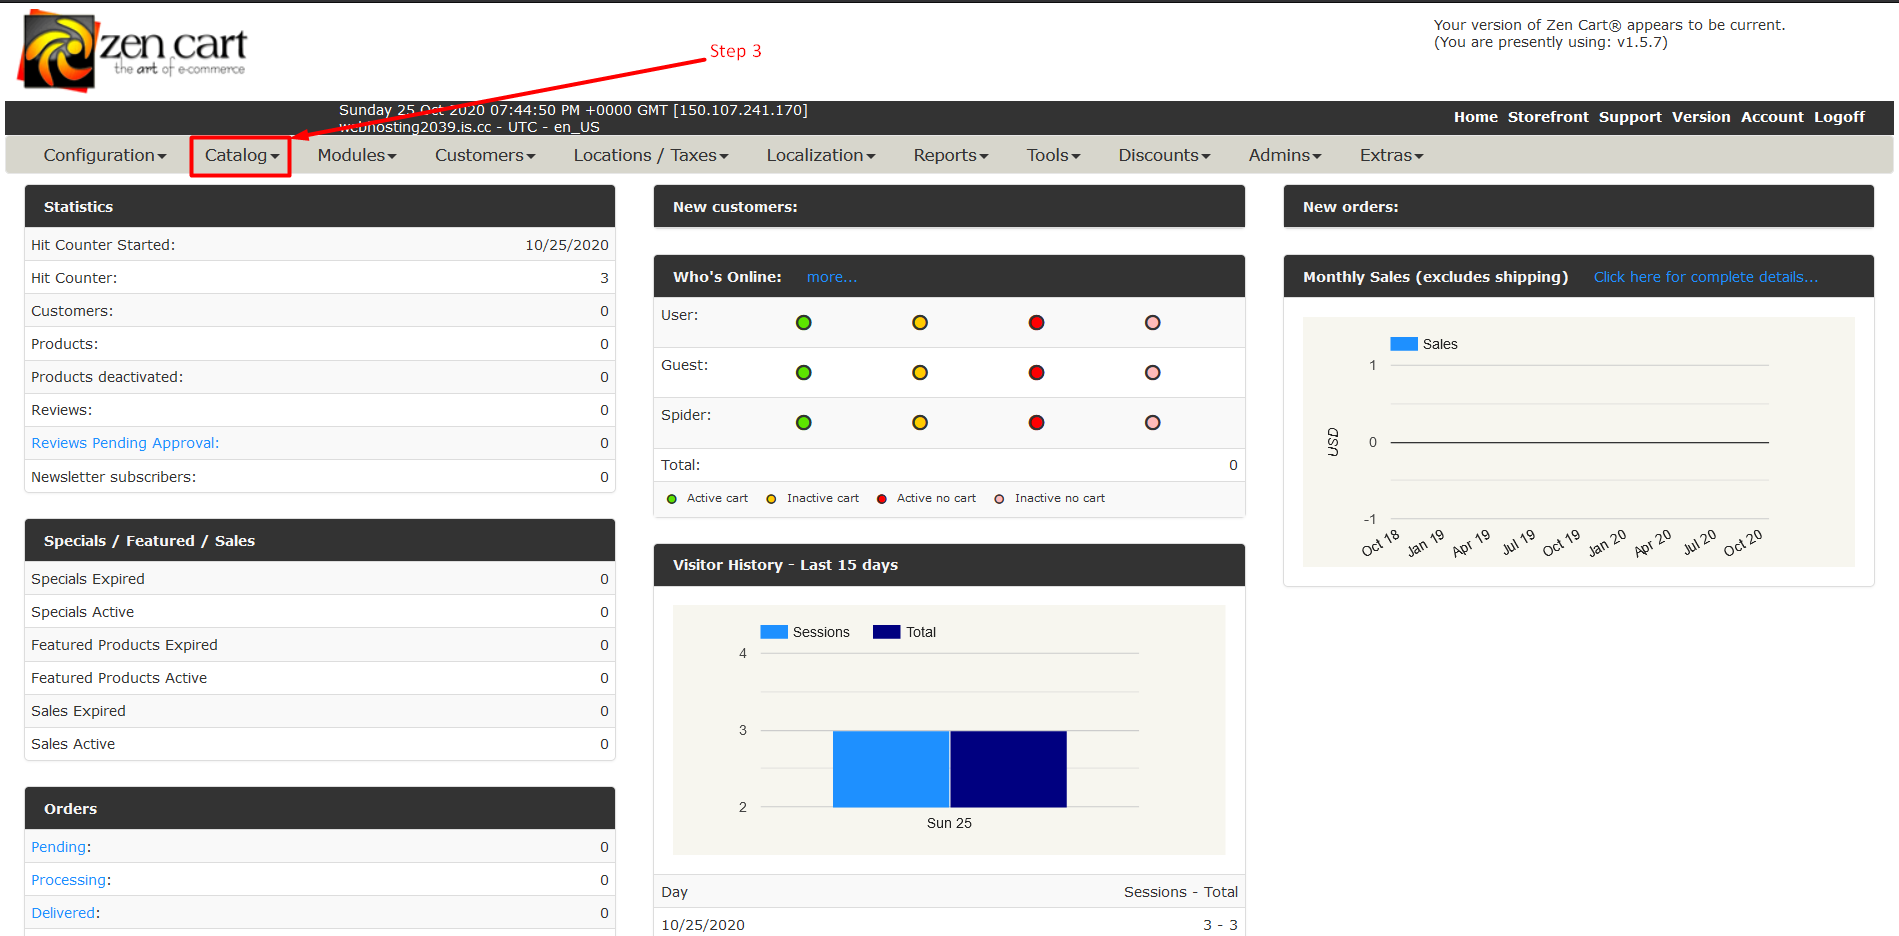
Task: Follow 'Click here for complete details...' link
Action: 1706,277
